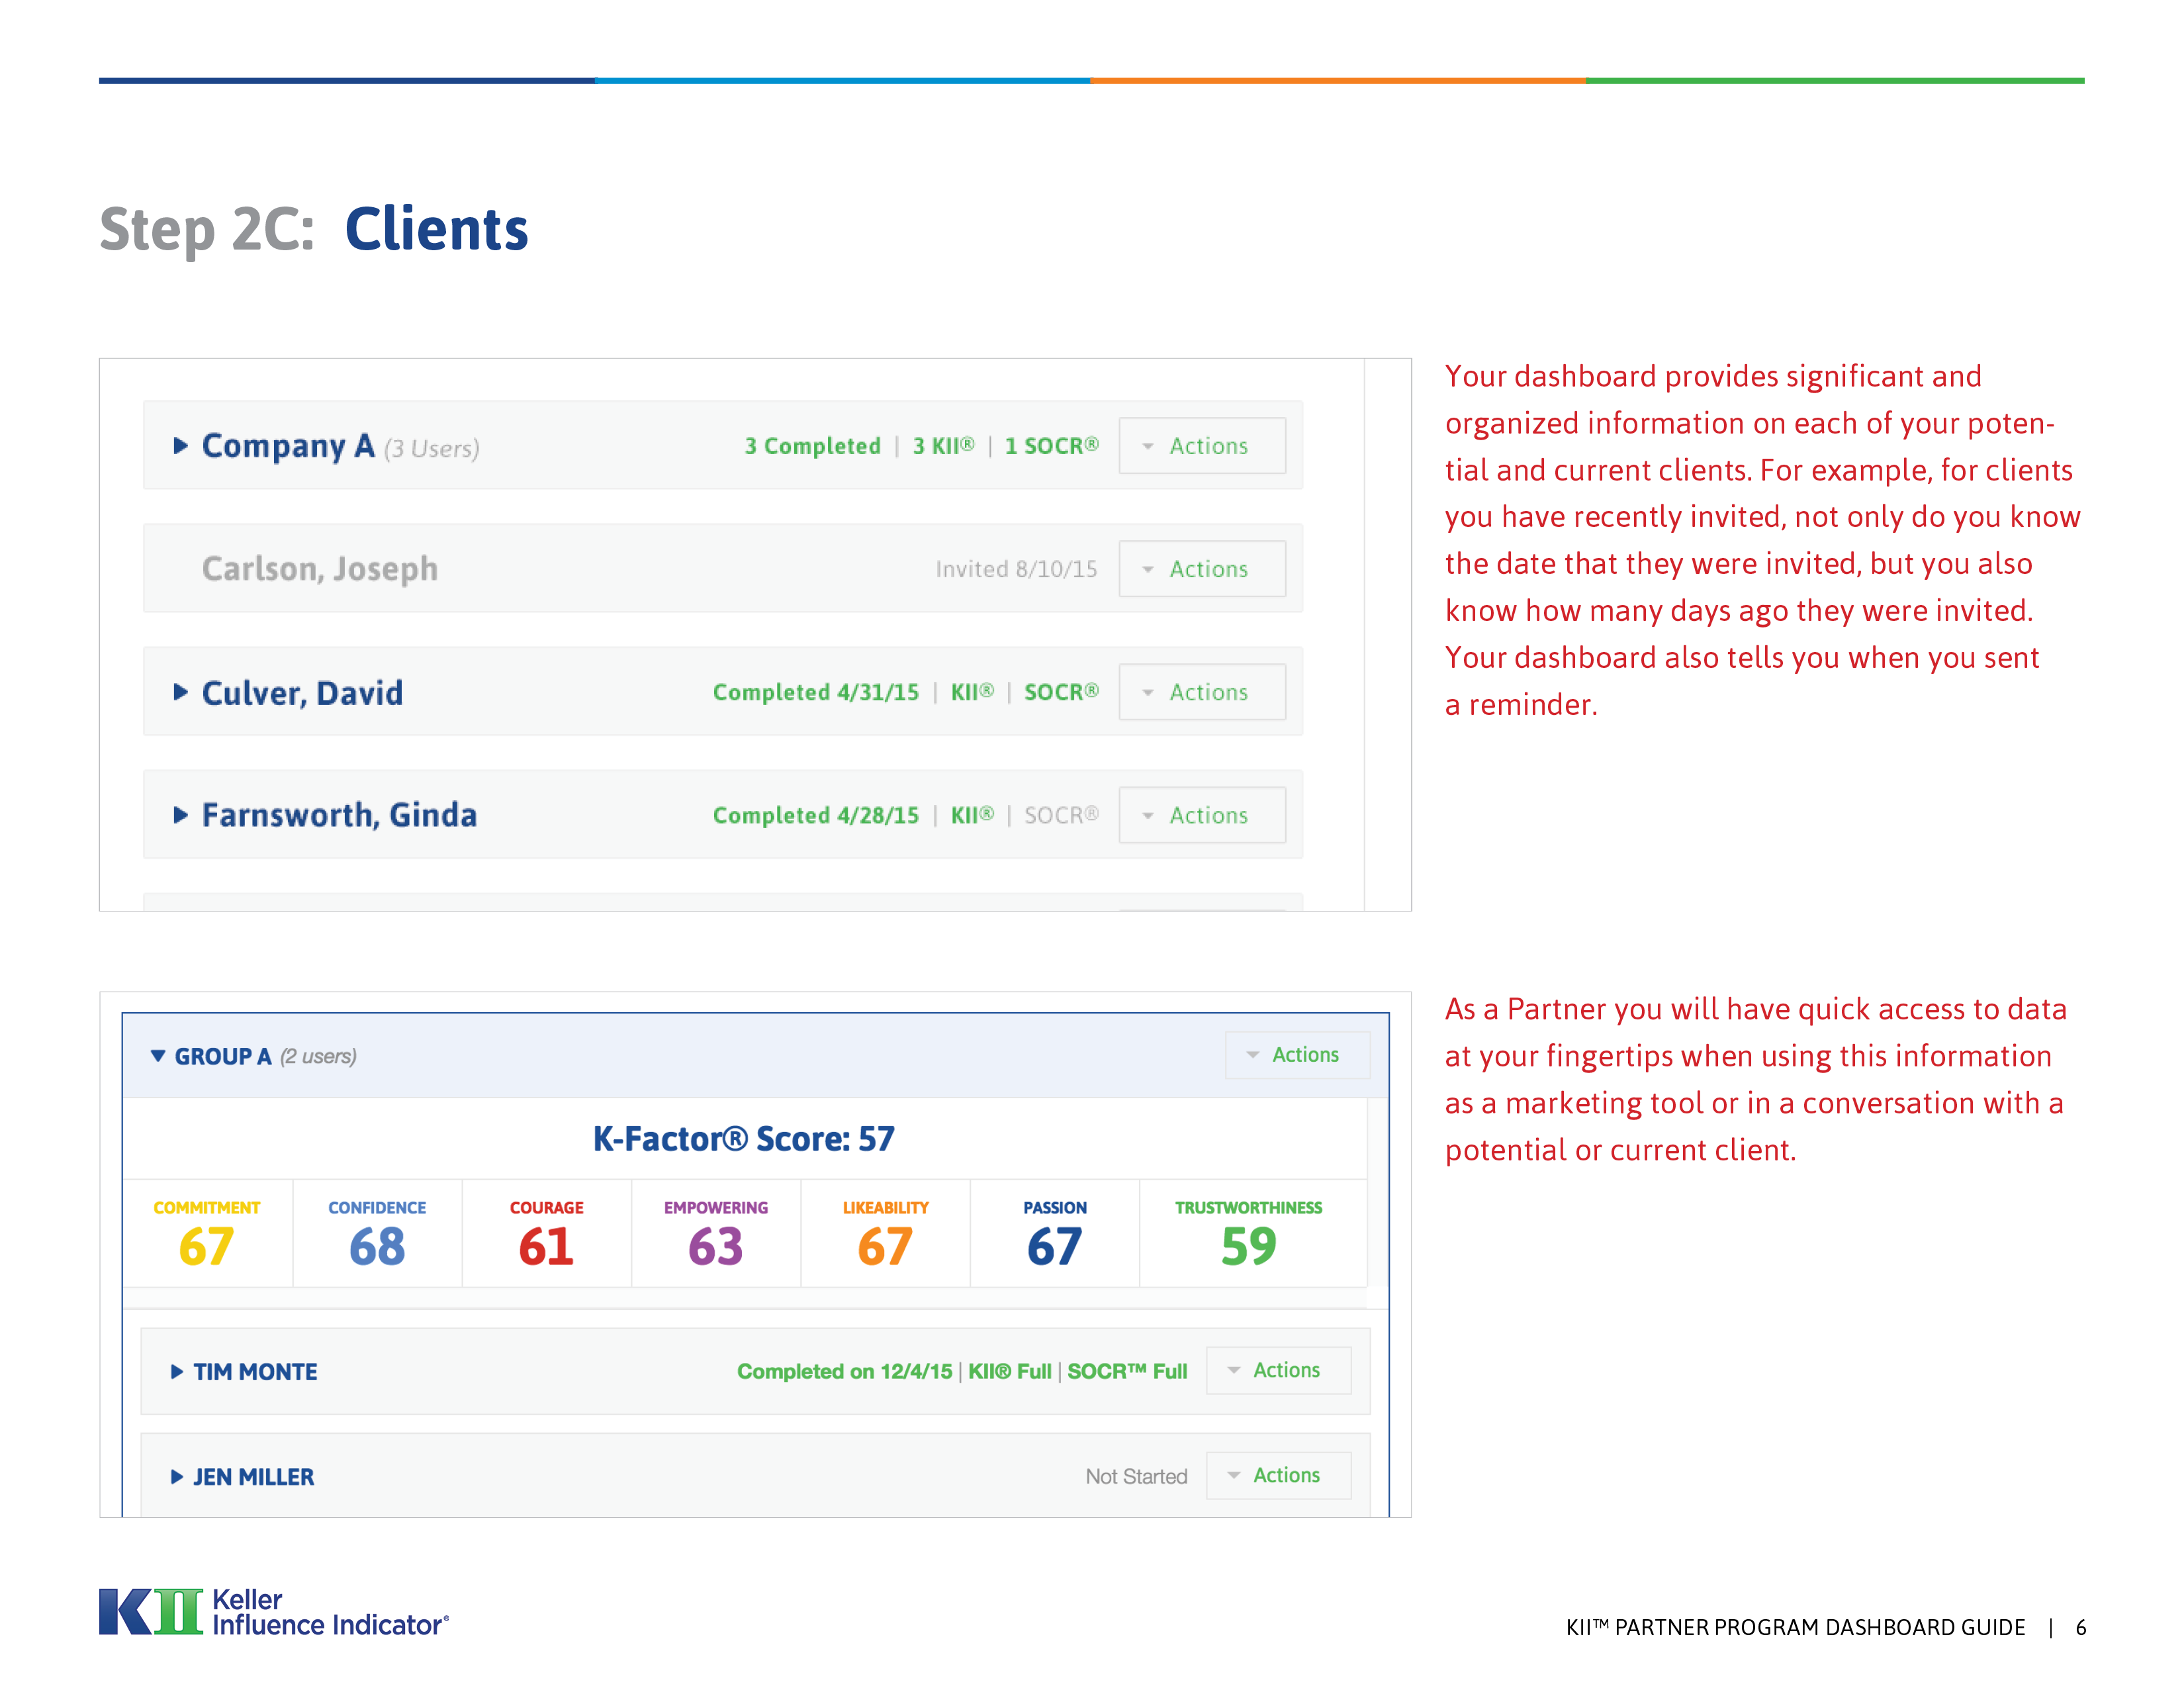Click the K-Factor® Score: 57 heading
The height and width of the screenshot is (1688, 2184).
click(743, 1138)
